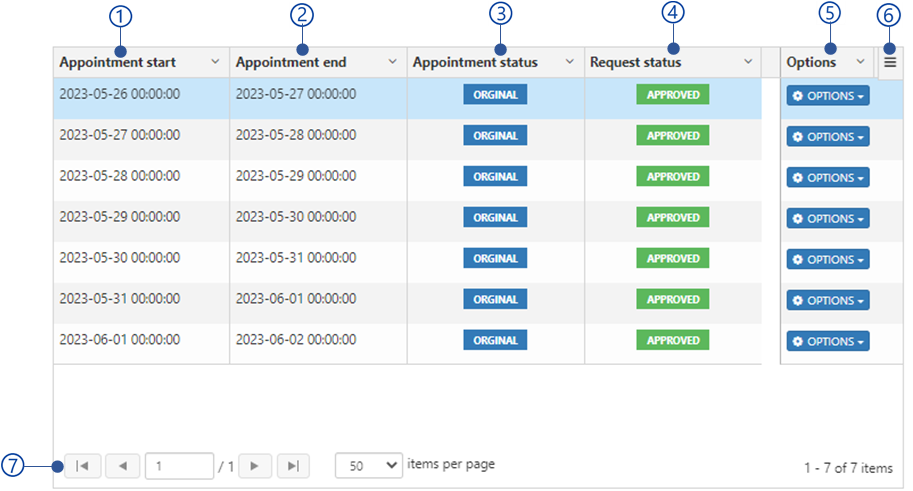Screen dimensions: 913x491
Task: Go to the previous page arrow
Action: [123, 465]
